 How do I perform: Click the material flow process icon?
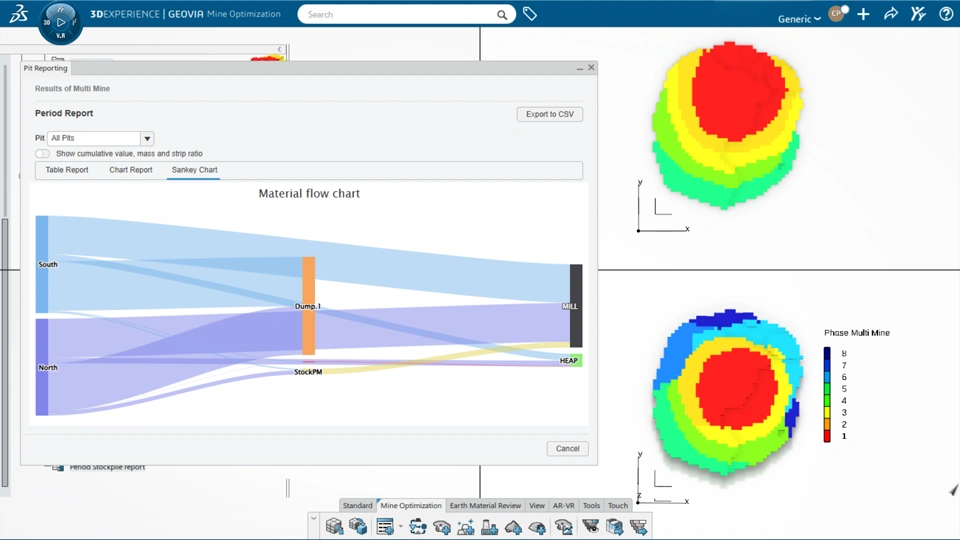[x=418, y=527]
